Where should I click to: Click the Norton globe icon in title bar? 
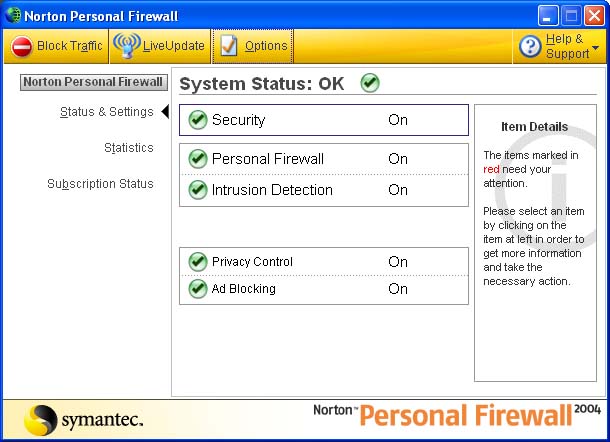click(x=13, y=15)
